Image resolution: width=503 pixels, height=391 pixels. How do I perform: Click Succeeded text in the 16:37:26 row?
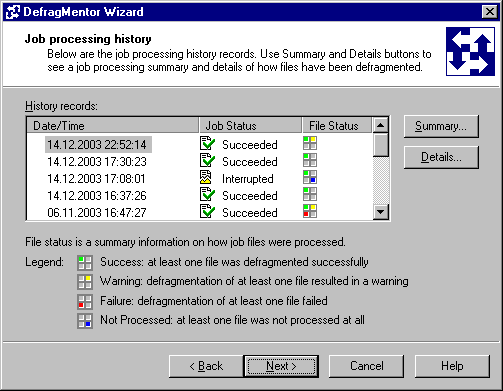coord(250,196)
